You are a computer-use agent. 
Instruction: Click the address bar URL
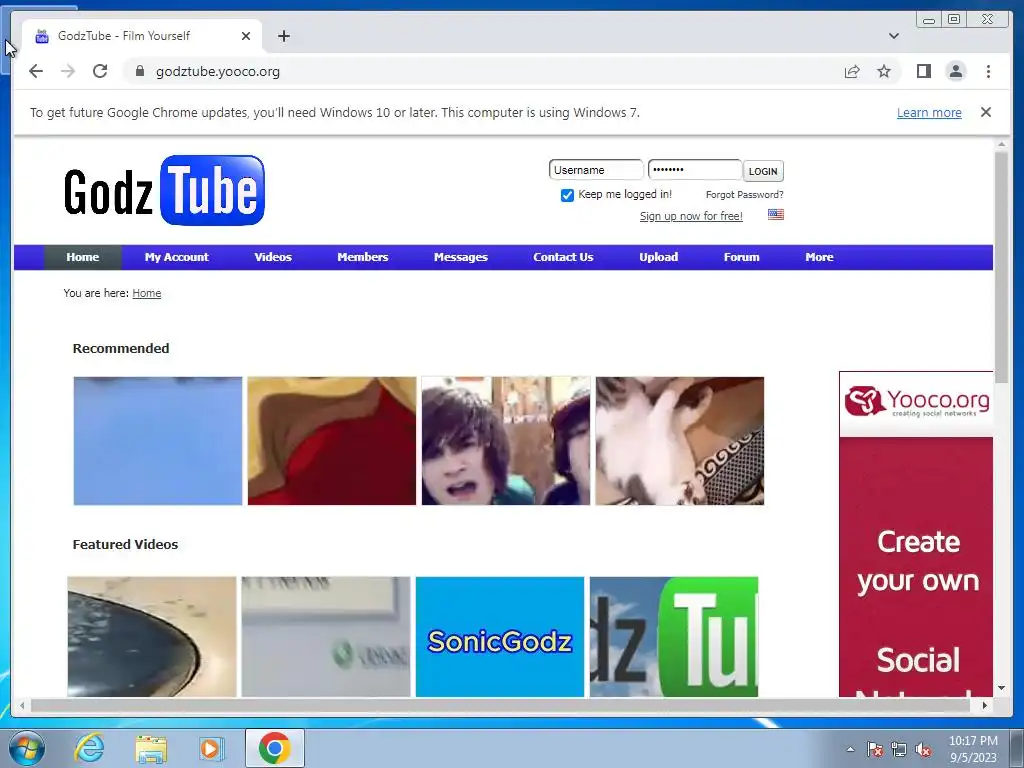click(217, 71)
